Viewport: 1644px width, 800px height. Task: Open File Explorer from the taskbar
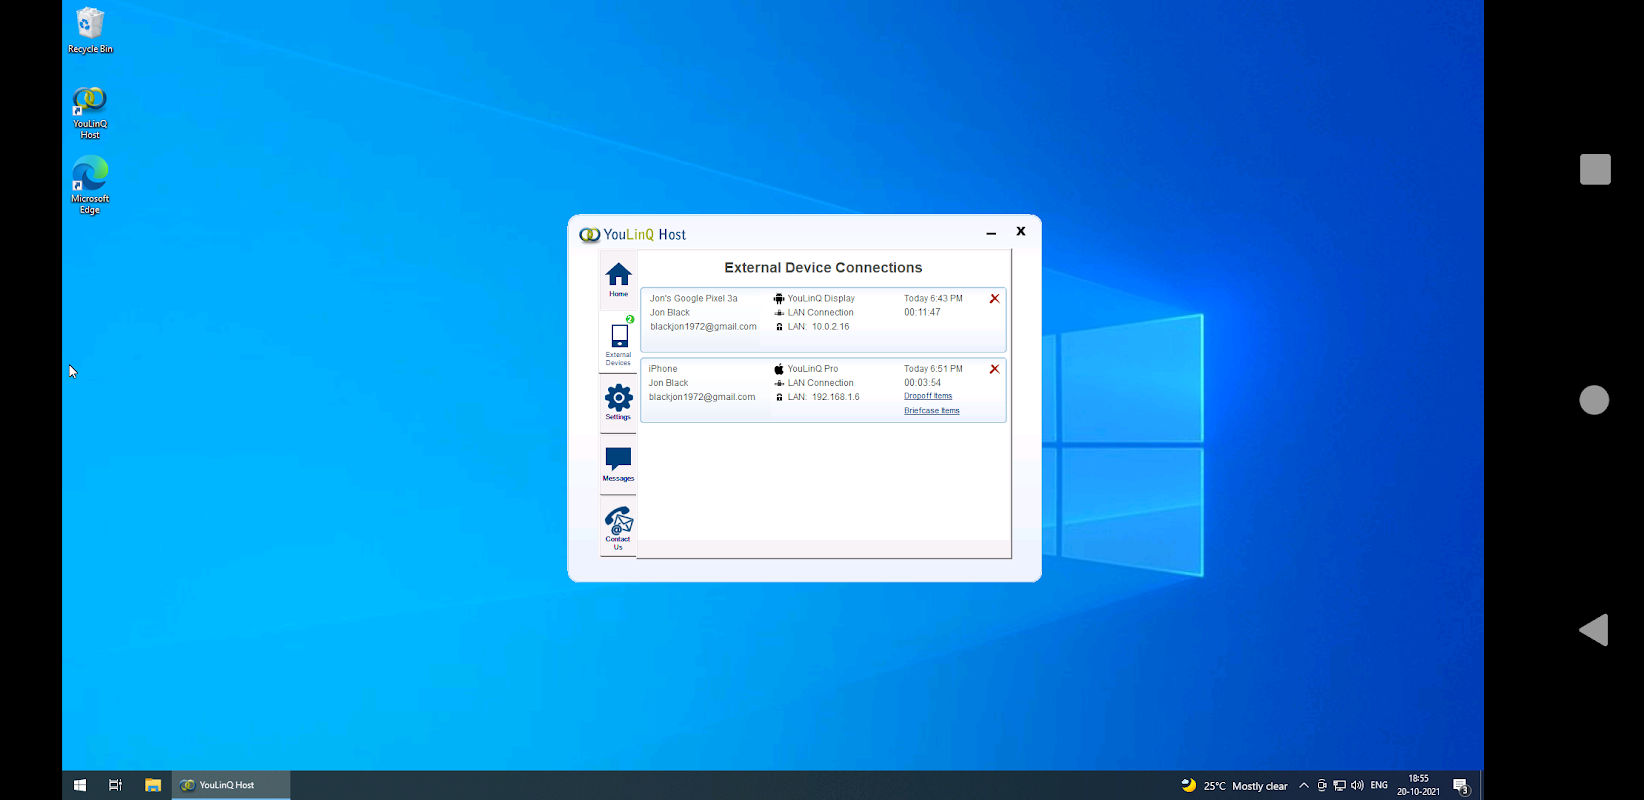point(153,785)
